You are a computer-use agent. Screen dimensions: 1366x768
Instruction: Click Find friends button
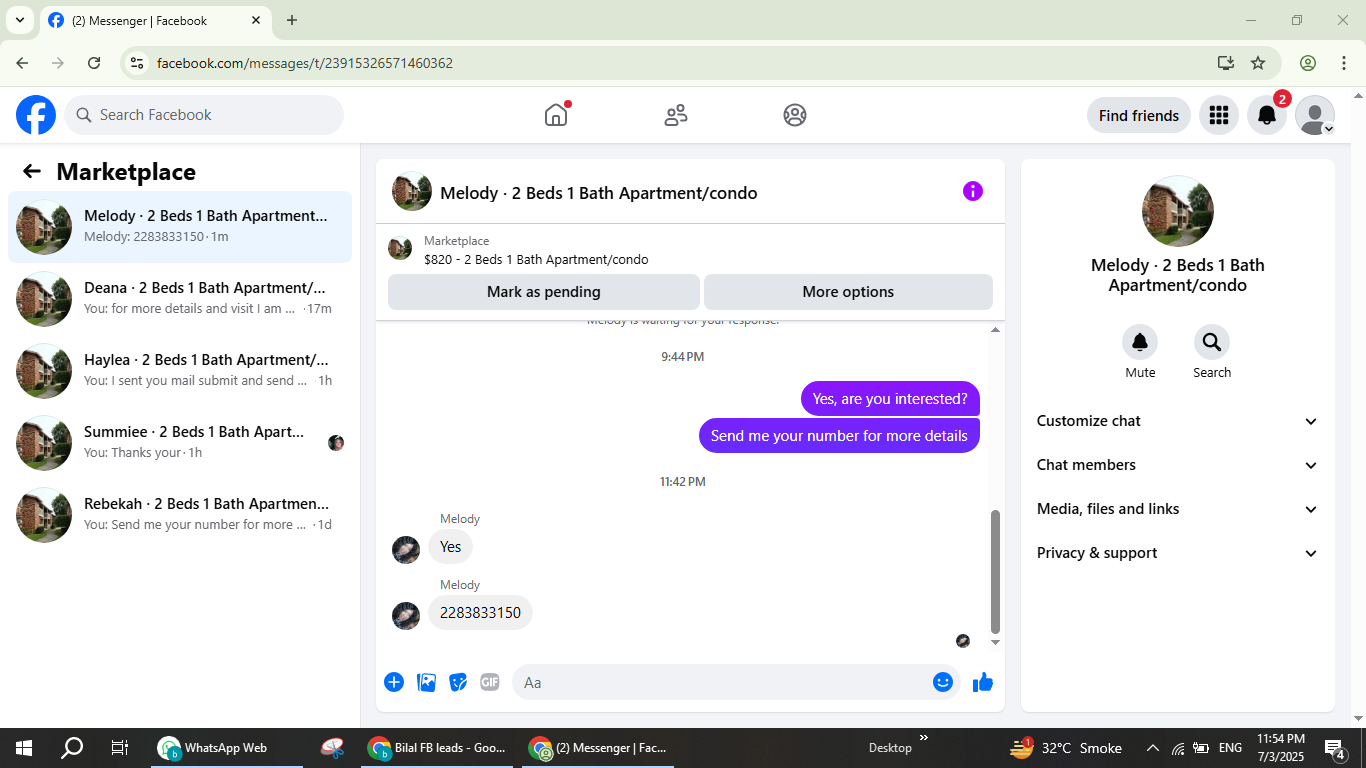pyautogui.click(x=1139, y=115)
